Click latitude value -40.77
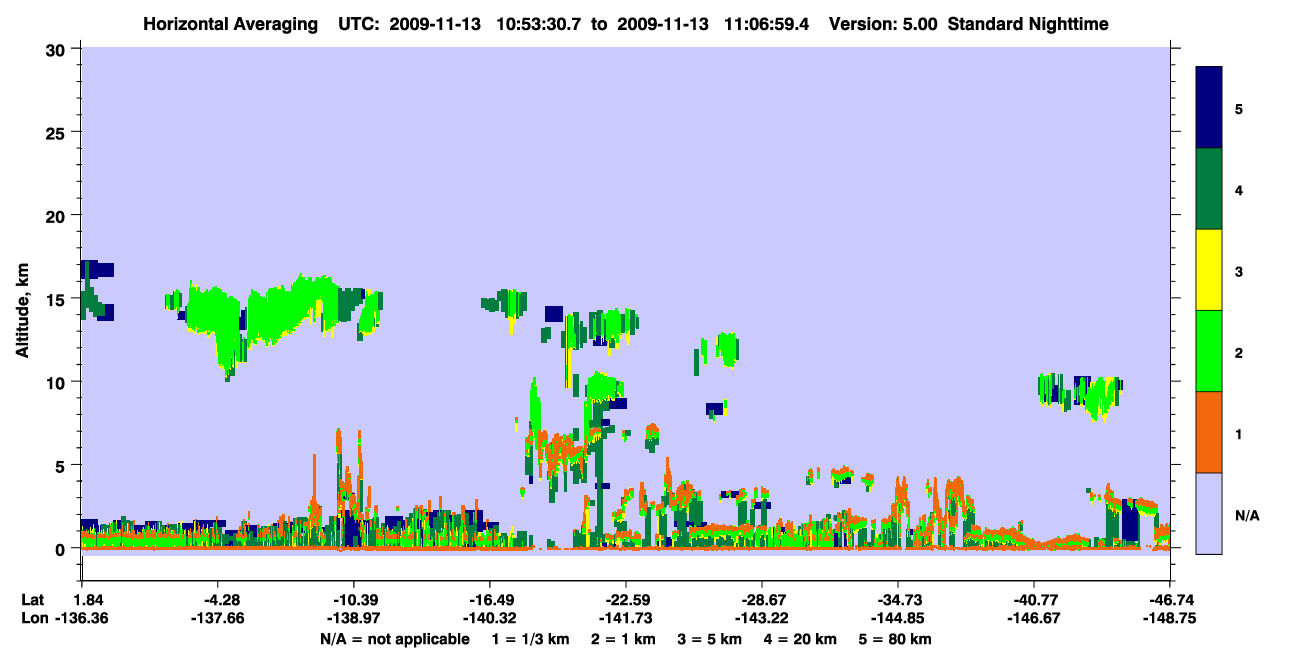Screen dimensions: 1300x667 [x=1034, y=600]
